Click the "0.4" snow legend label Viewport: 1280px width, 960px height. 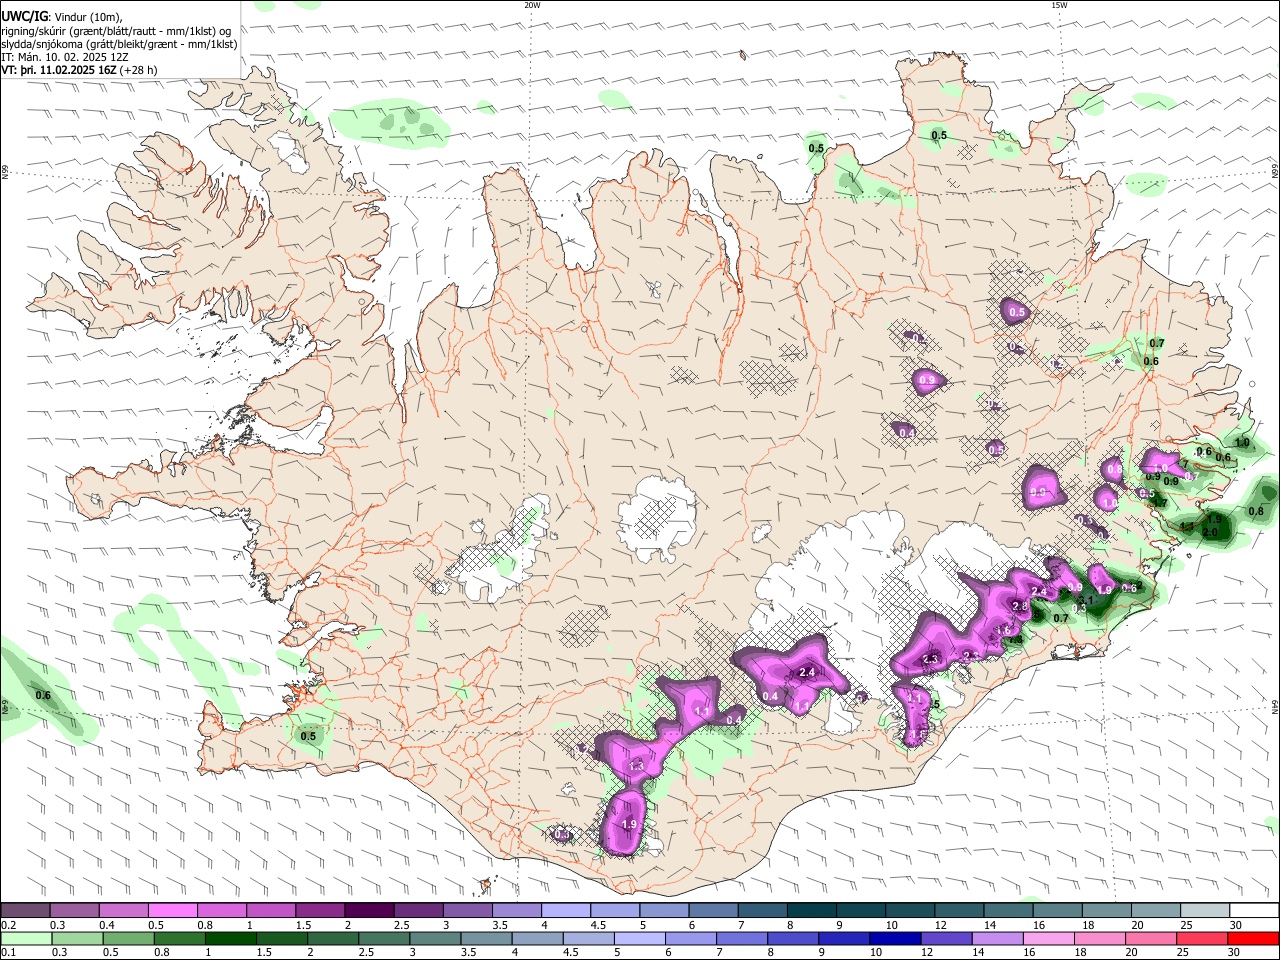107,925
